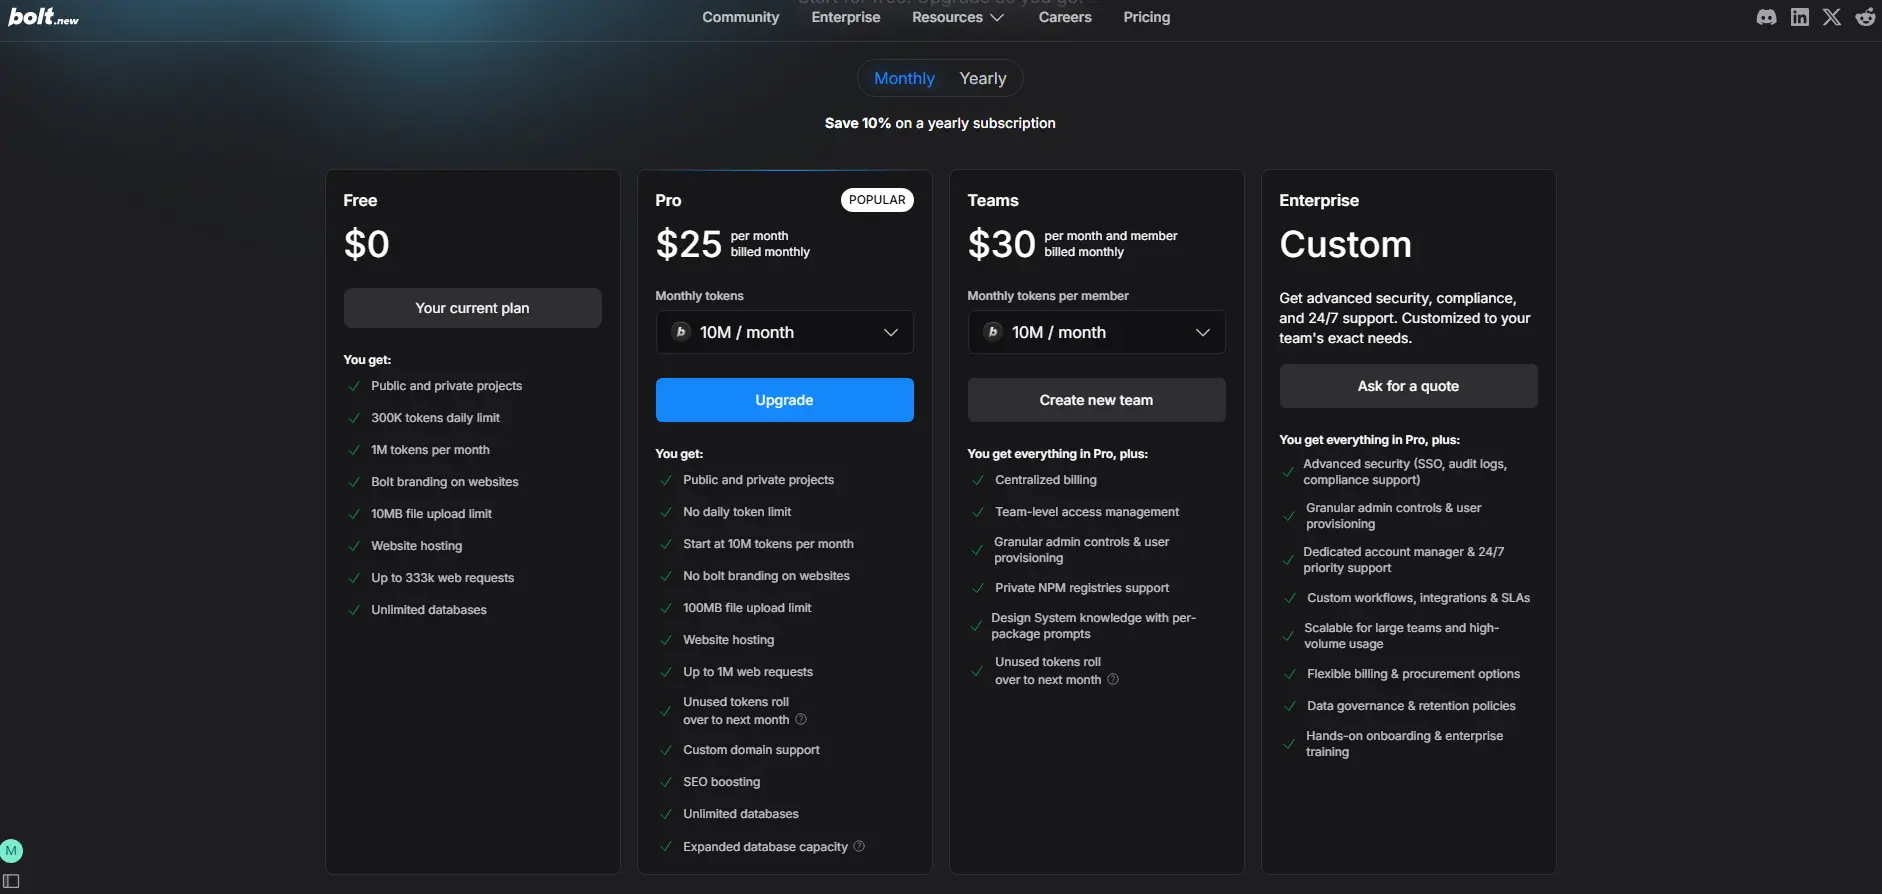Click bolt token icon in Pro tokens selector

681,332
